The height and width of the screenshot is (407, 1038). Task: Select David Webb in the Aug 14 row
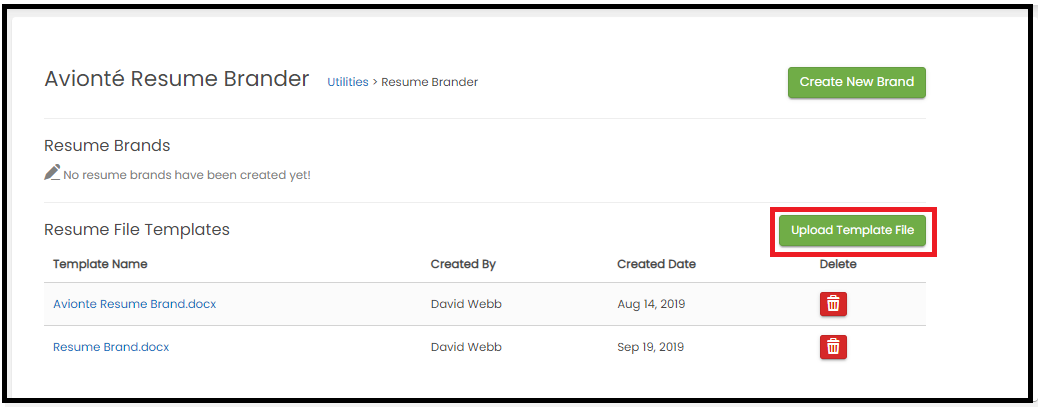(x=466, y=304)
